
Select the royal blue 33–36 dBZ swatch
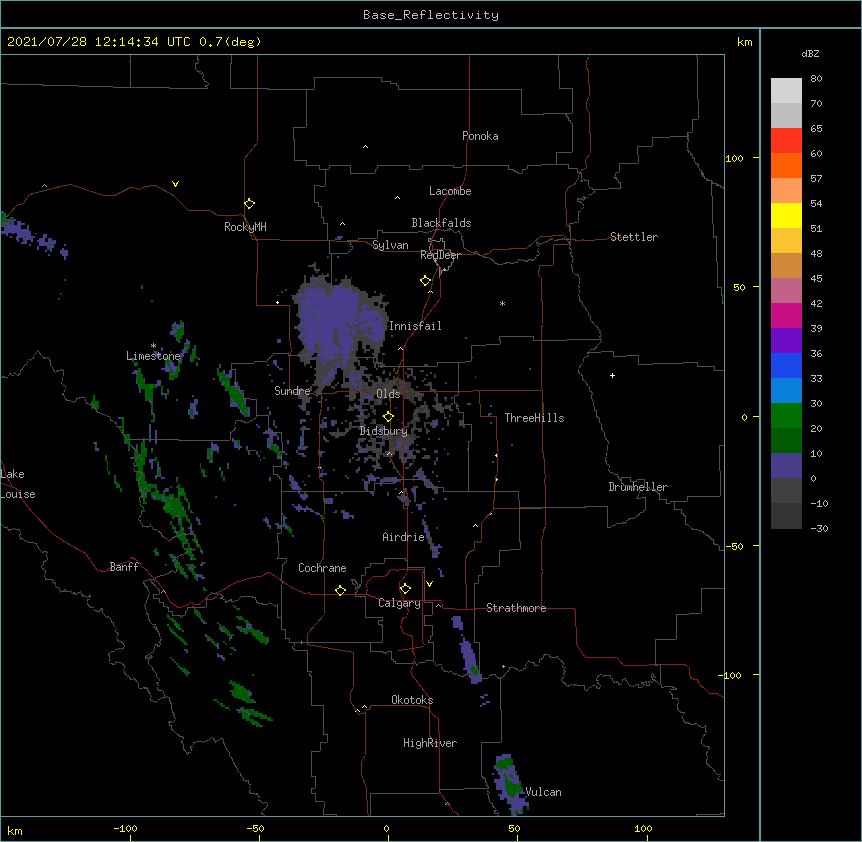point(786,365)
